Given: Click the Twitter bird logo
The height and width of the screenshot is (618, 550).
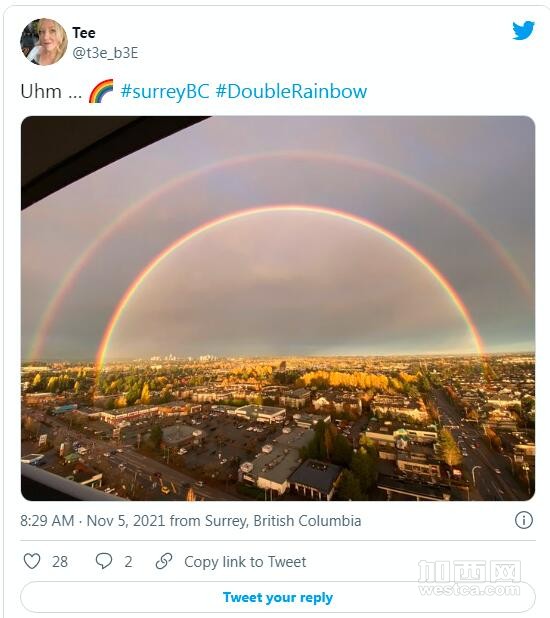Looking at the screenshot, I should coord(523,30).
